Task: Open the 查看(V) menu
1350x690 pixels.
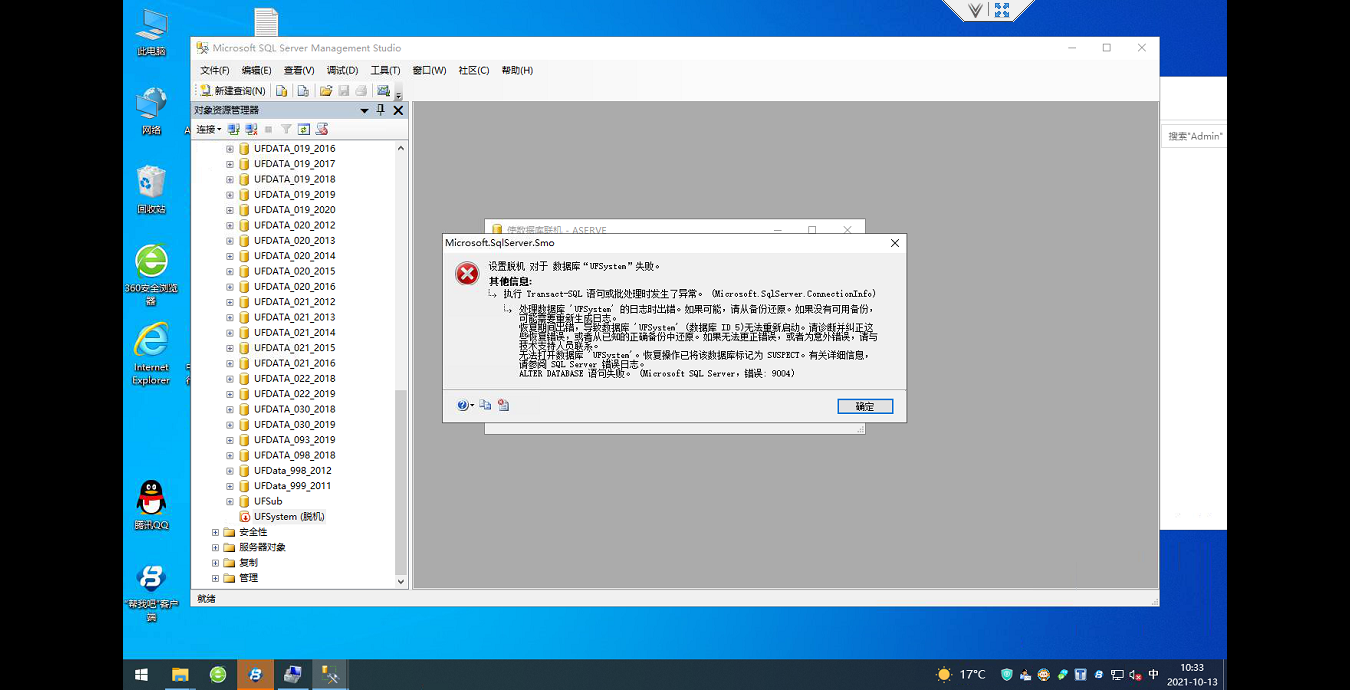Action: click(x=298, y=70)
